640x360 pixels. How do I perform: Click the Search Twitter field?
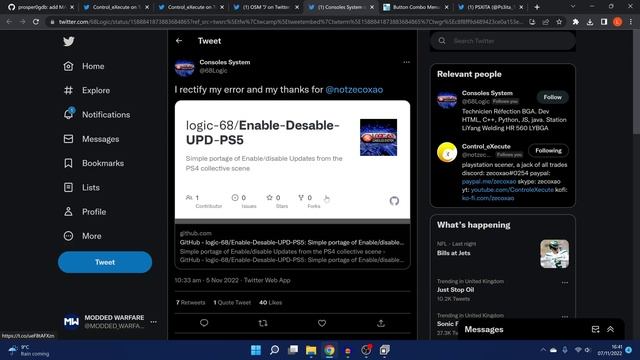tap(503, 41)
